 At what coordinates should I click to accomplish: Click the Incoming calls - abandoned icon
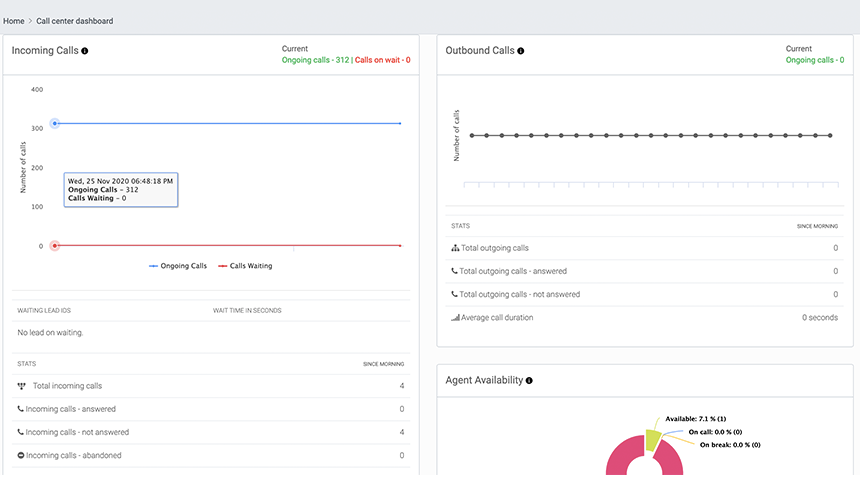tap(21, 455)
